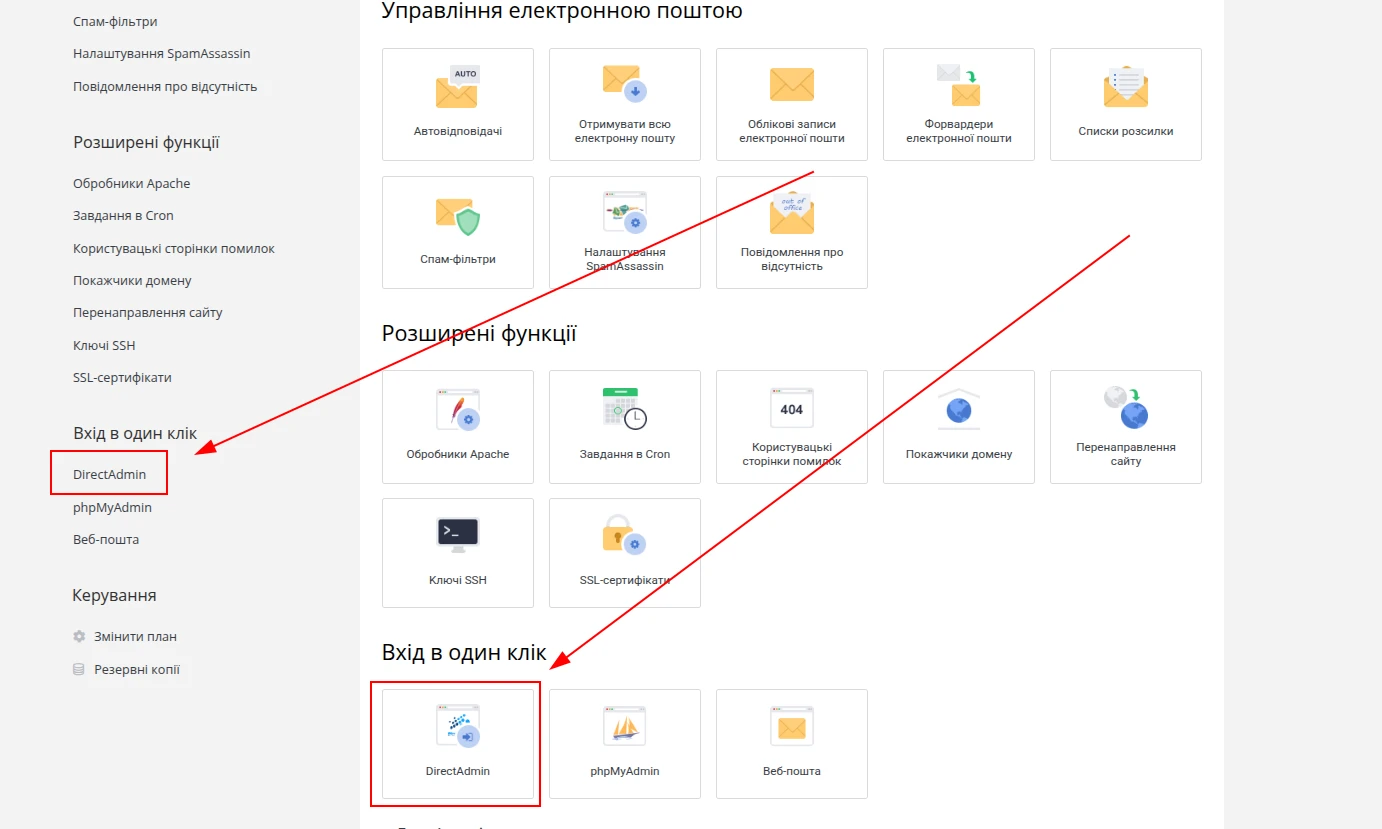This screenshot has height=829, width=1382.
Task: Click the Отримувати всю електронну пошту icon
Action: tap(625, 84)
